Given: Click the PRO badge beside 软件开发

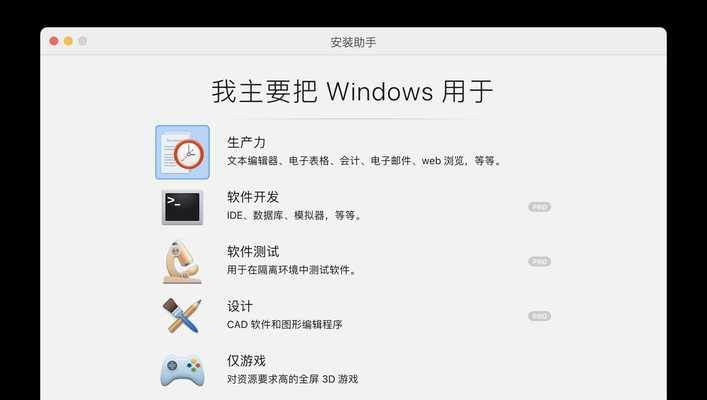Looking at the screenshot, I should 539,207.
